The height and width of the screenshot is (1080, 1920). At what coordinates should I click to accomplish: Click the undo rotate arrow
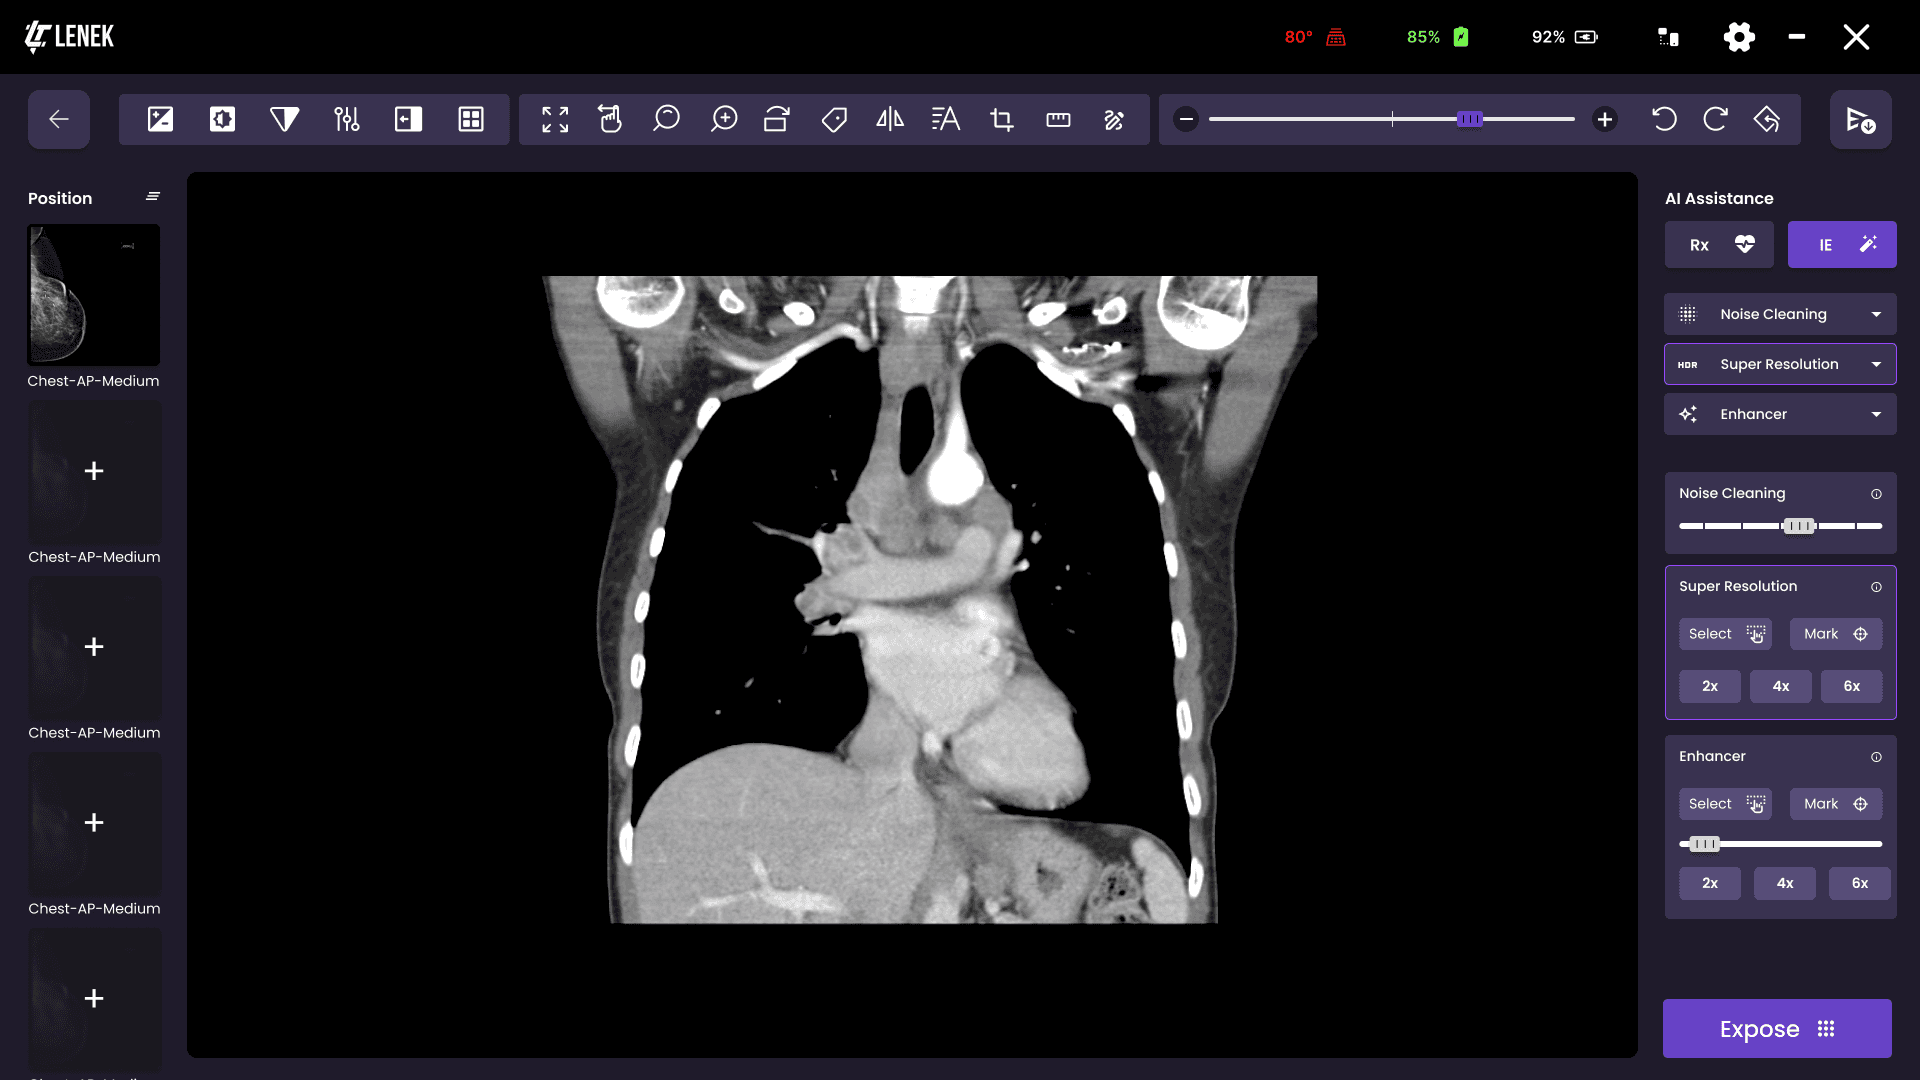pyautogui.click(x=1664, y=120)
